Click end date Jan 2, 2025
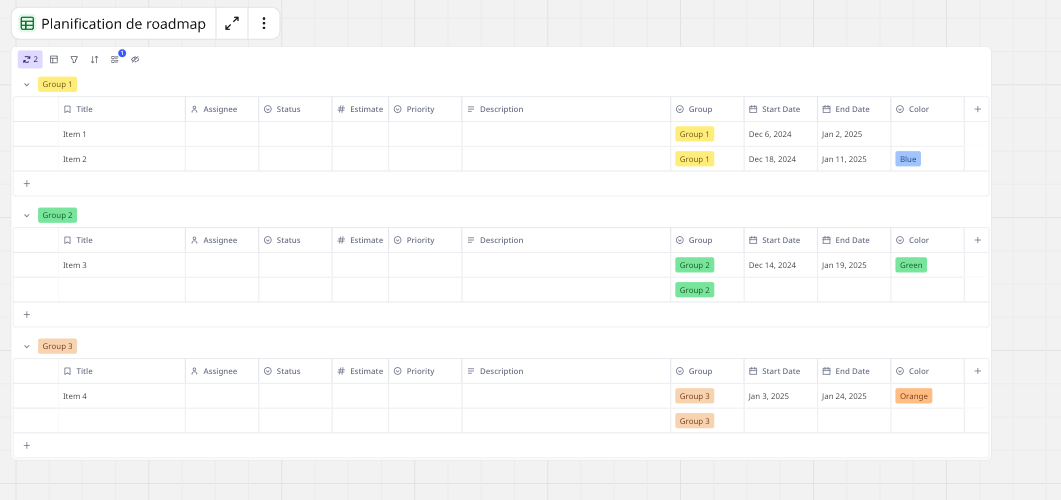The image size is (1061, 500). [x=842, y=134]
